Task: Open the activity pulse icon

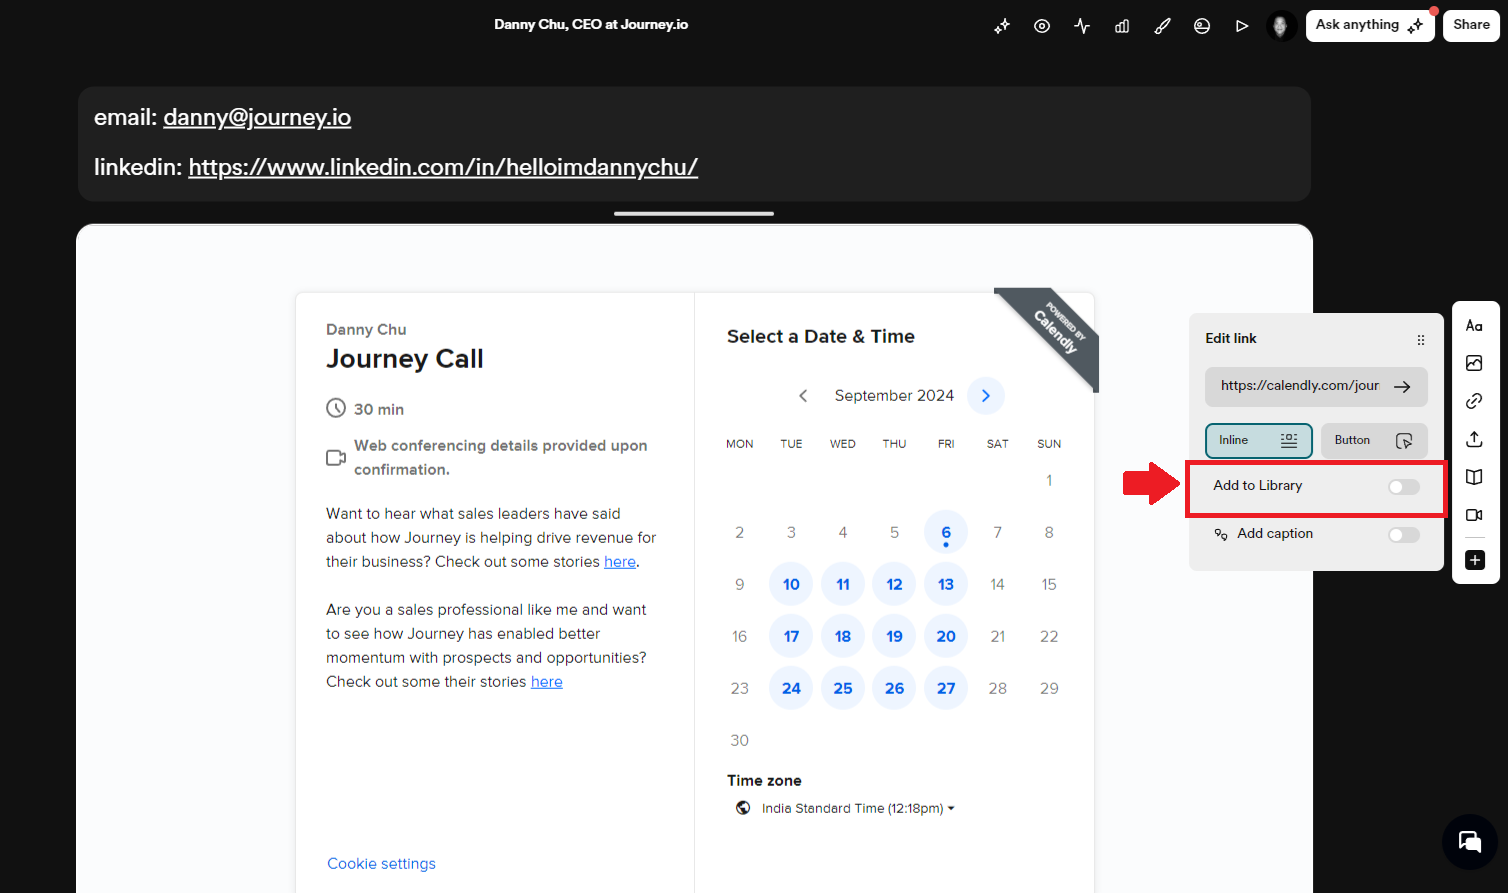Action: coord(1082,27)
